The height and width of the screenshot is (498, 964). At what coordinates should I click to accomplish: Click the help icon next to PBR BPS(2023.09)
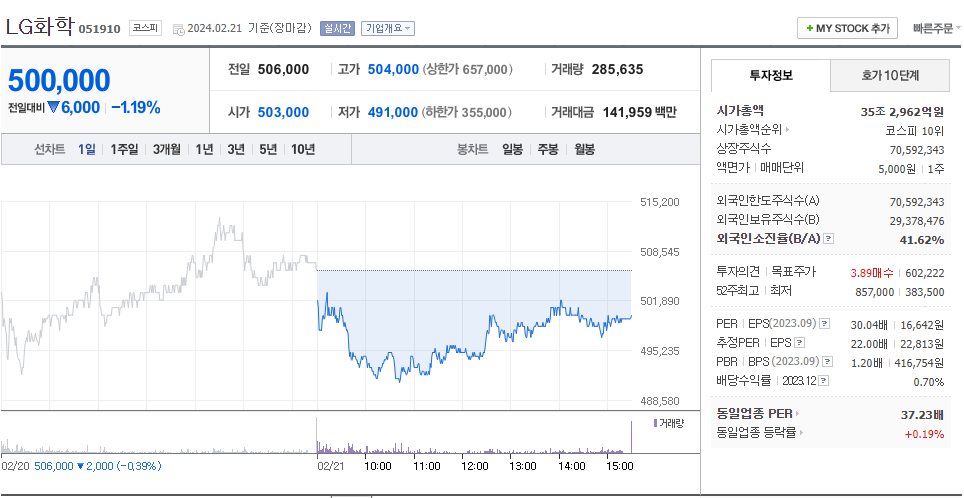pyautogui.click(x=828, y=362)
